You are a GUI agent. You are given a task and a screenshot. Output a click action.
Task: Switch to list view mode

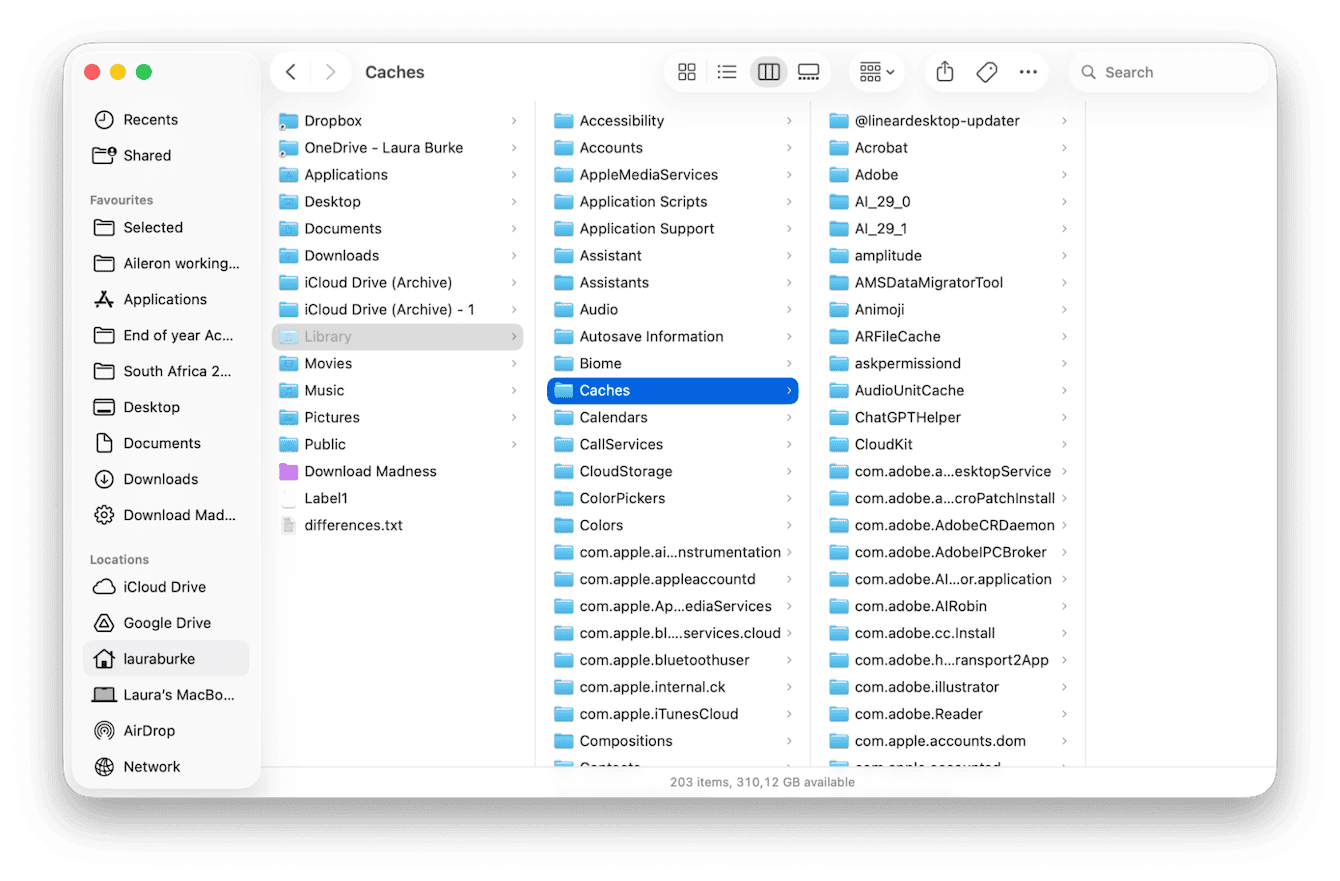coord(727,71)
